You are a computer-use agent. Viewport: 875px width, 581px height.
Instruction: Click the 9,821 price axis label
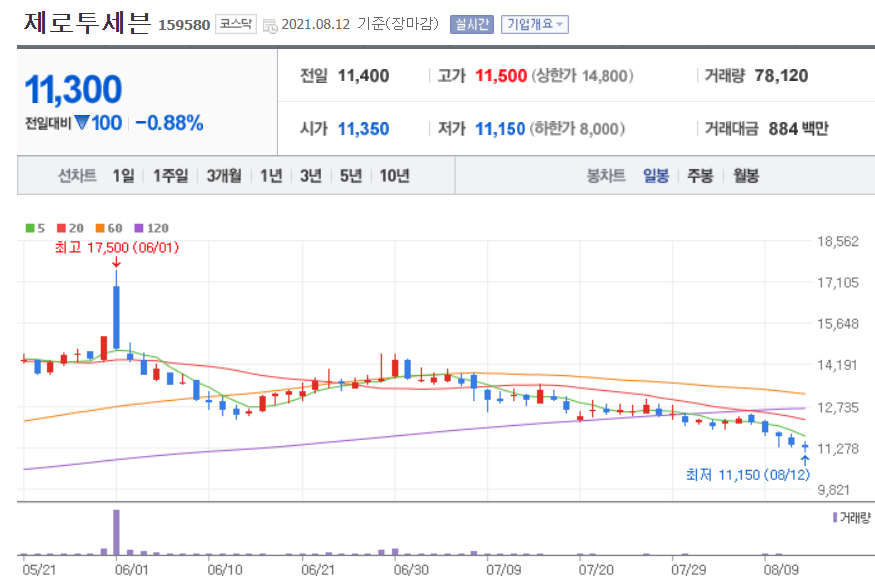pyautogui.click(x=834, y=490)
